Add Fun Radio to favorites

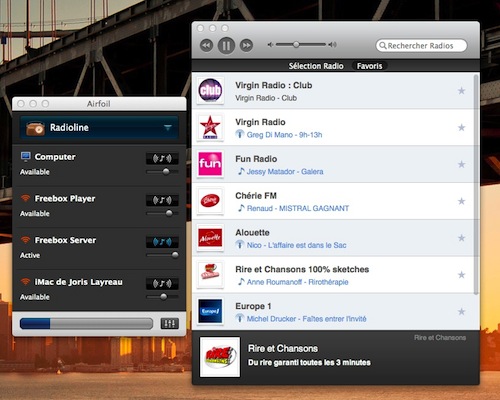[461, 164]
